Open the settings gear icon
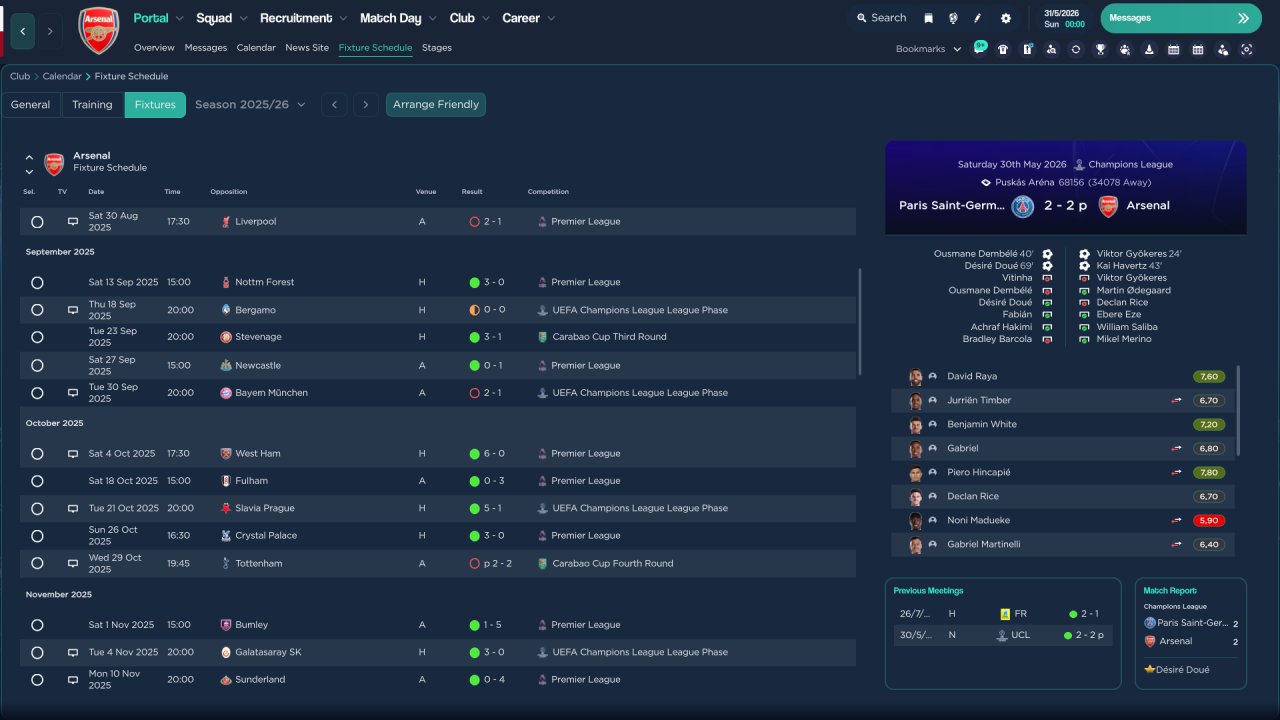1280x720 pixels. click(x=1005, y=18)
